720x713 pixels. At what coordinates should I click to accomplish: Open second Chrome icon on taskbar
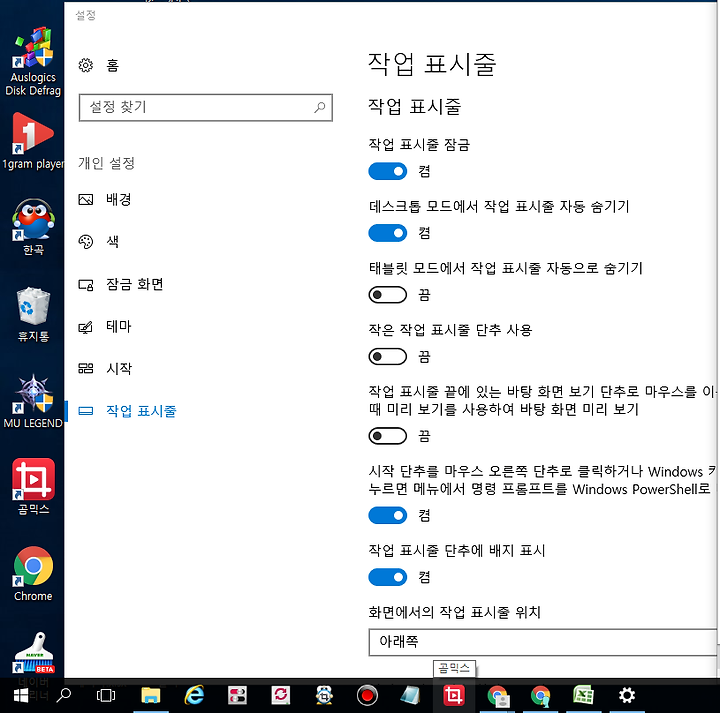(x=540, y=696)
